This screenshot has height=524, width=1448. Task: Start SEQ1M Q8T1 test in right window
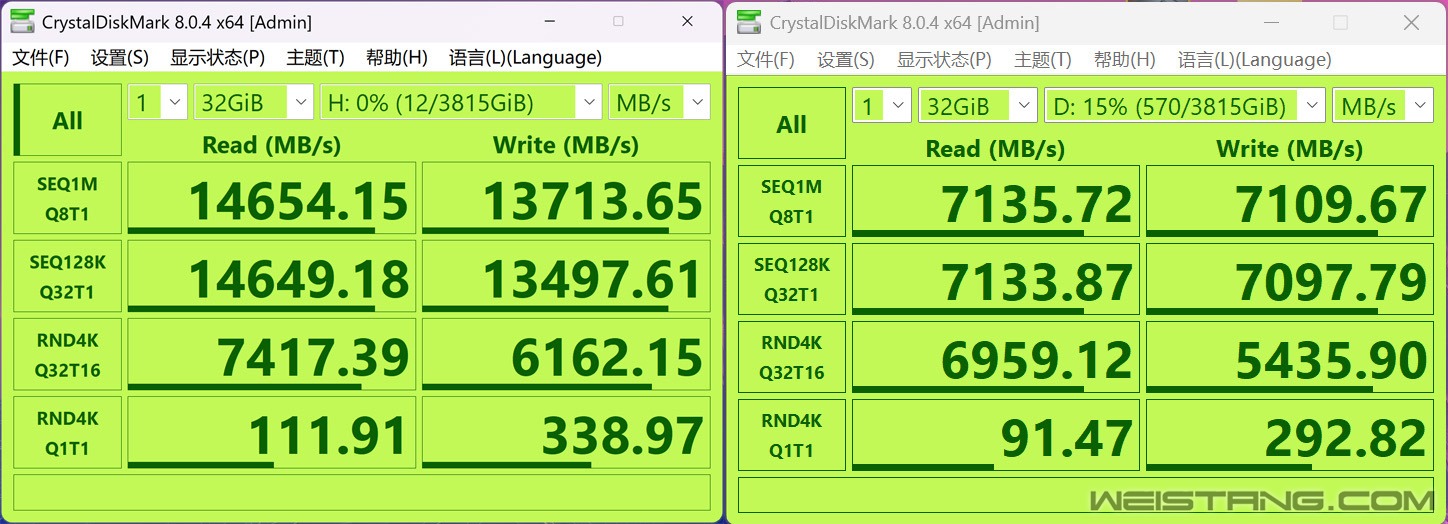click(x=791, y=201)
